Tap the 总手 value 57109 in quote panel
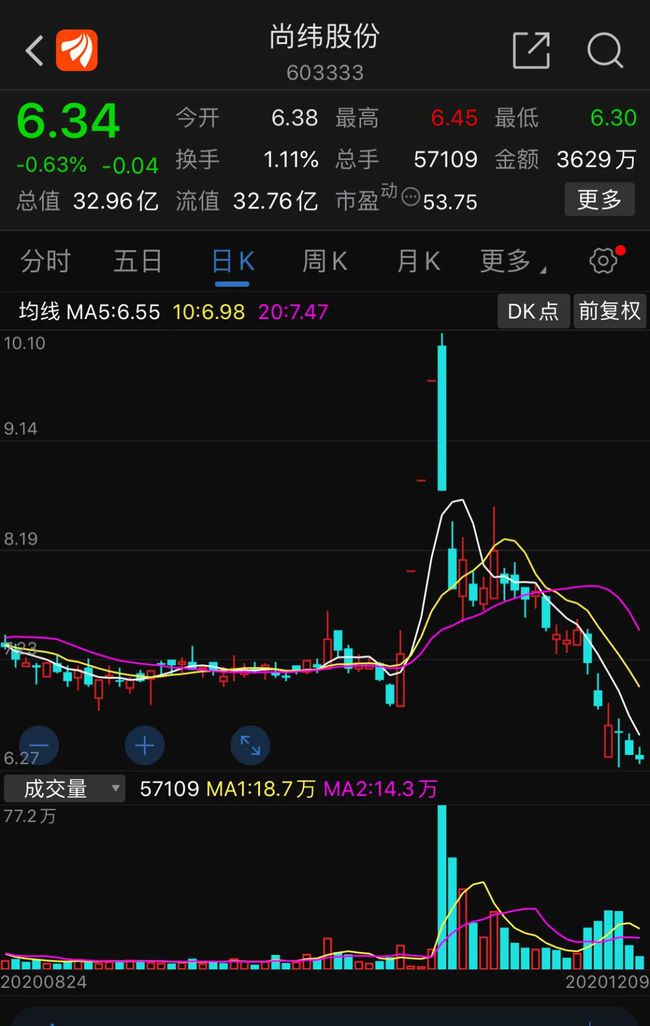 [445, 159]
